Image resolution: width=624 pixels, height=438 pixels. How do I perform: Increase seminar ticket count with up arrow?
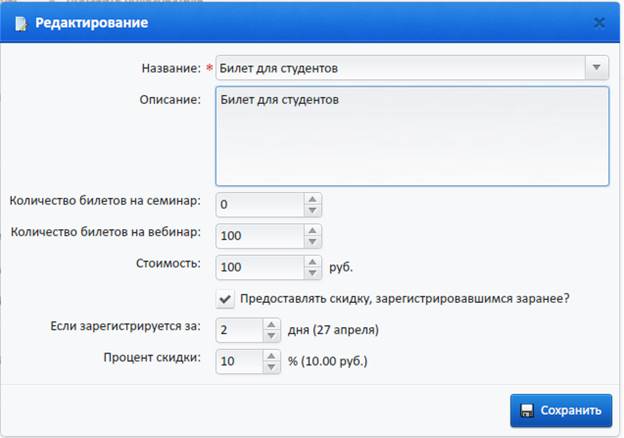tap(313, 199)
